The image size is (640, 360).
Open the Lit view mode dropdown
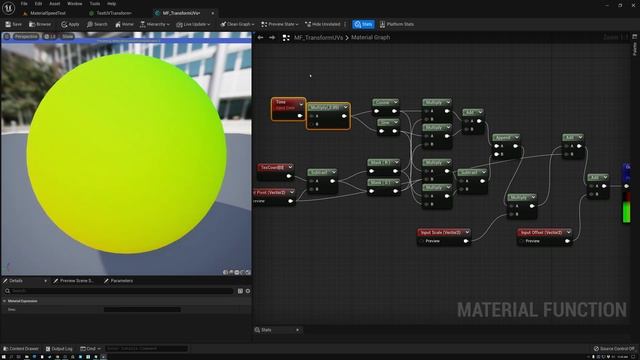pyautogui.click(x=50, y=36)
